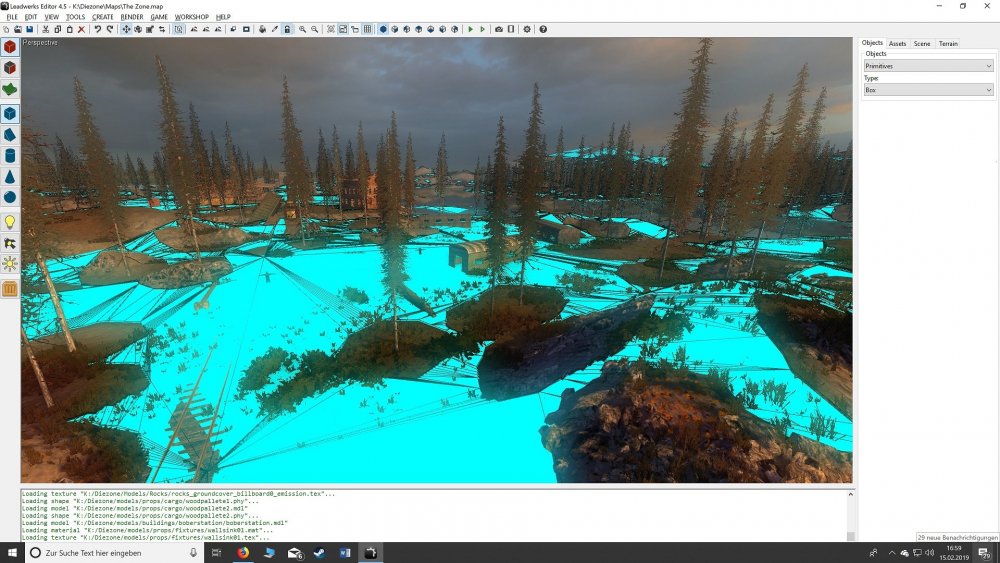Viewport: 1000px width, 563px height.
Task: Open the Type dropdown showing Box
Action: [x=928, y=90]
